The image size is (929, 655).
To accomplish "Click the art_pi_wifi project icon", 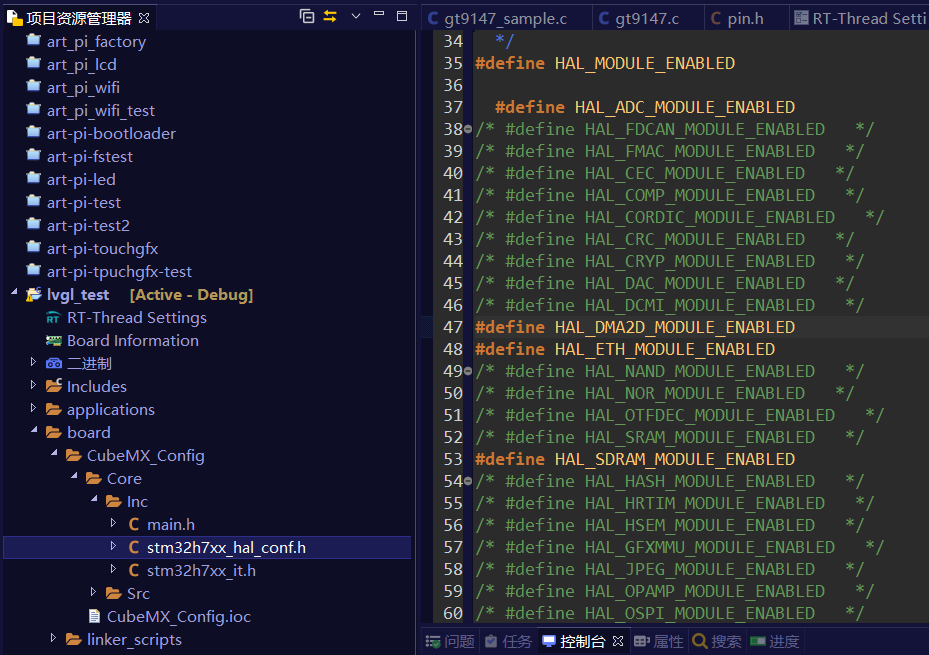I will pyautogui.click(x=34, y=86).
